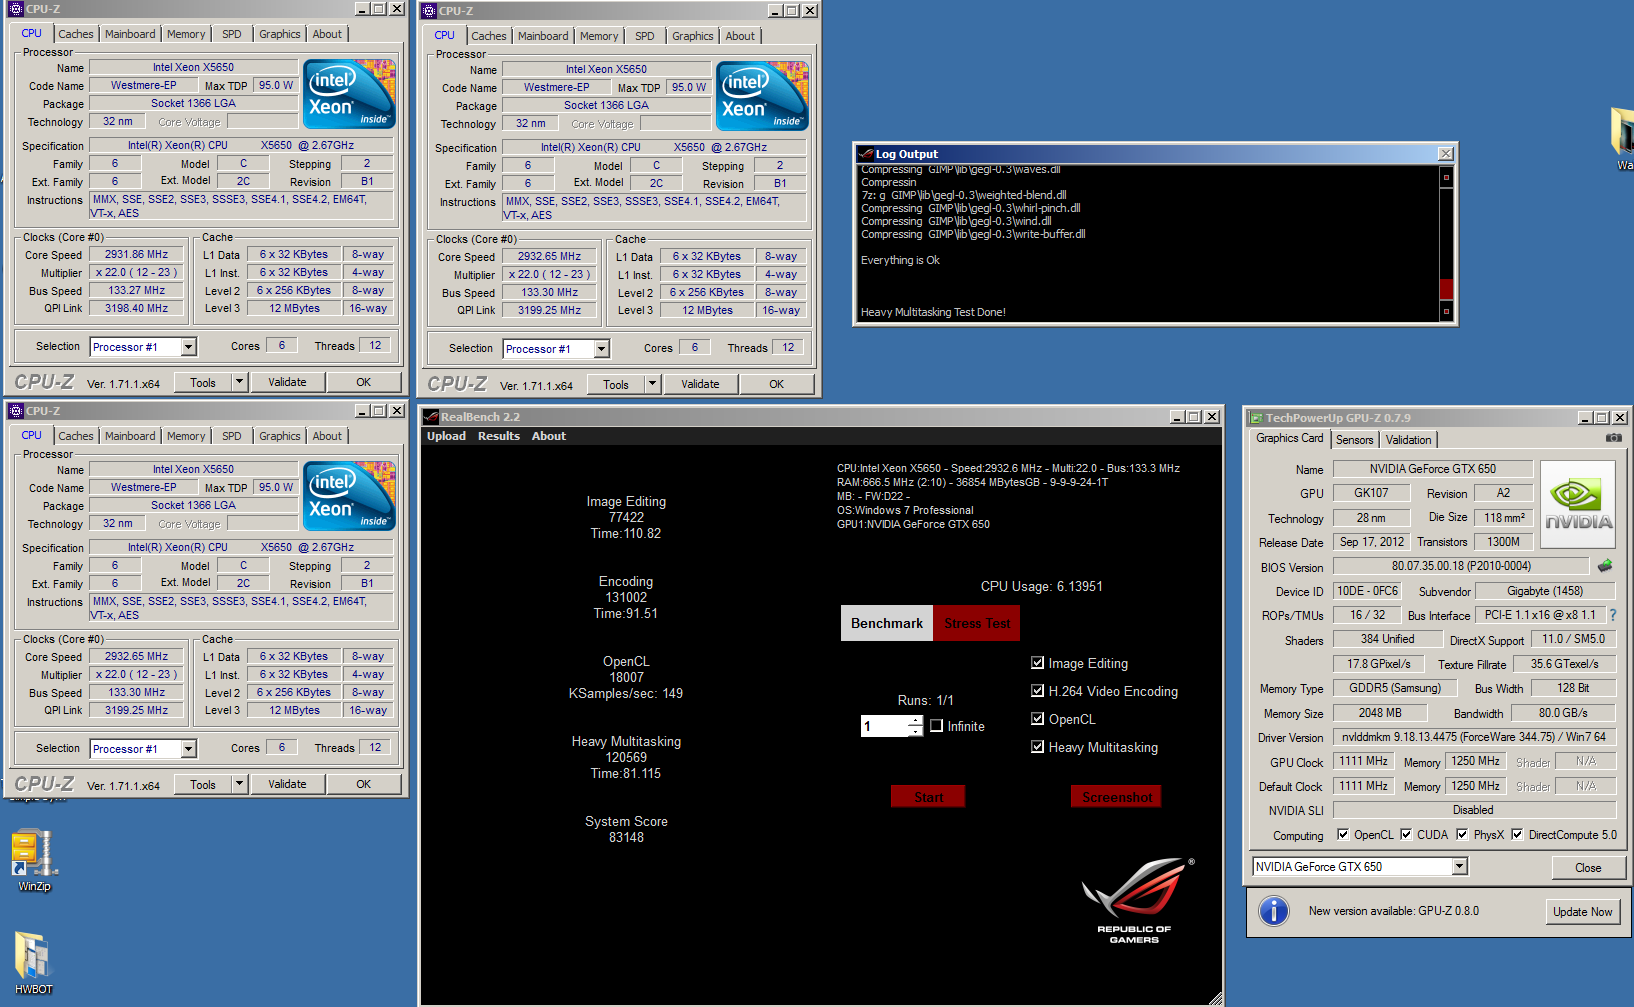Toggle the Image Editing checkbox in RealBench
This screenshot has height=1007, width=1634.
tap(1038, 663)
